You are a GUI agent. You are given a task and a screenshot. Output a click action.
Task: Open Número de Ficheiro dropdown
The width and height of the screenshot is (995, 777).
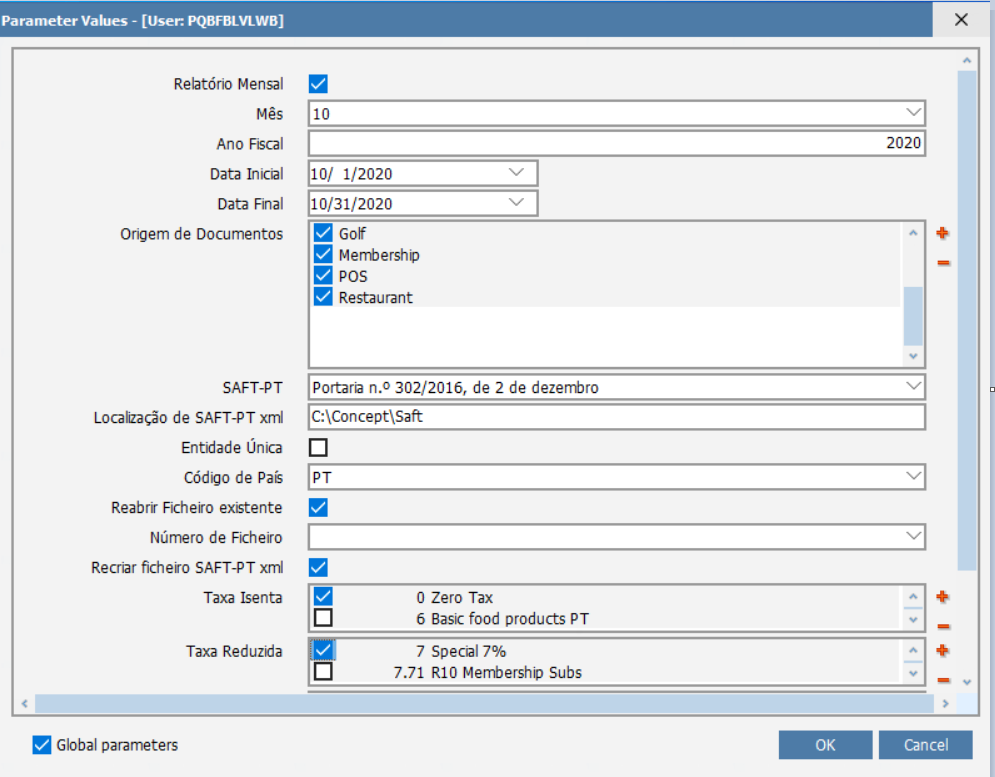coord(913,536)
